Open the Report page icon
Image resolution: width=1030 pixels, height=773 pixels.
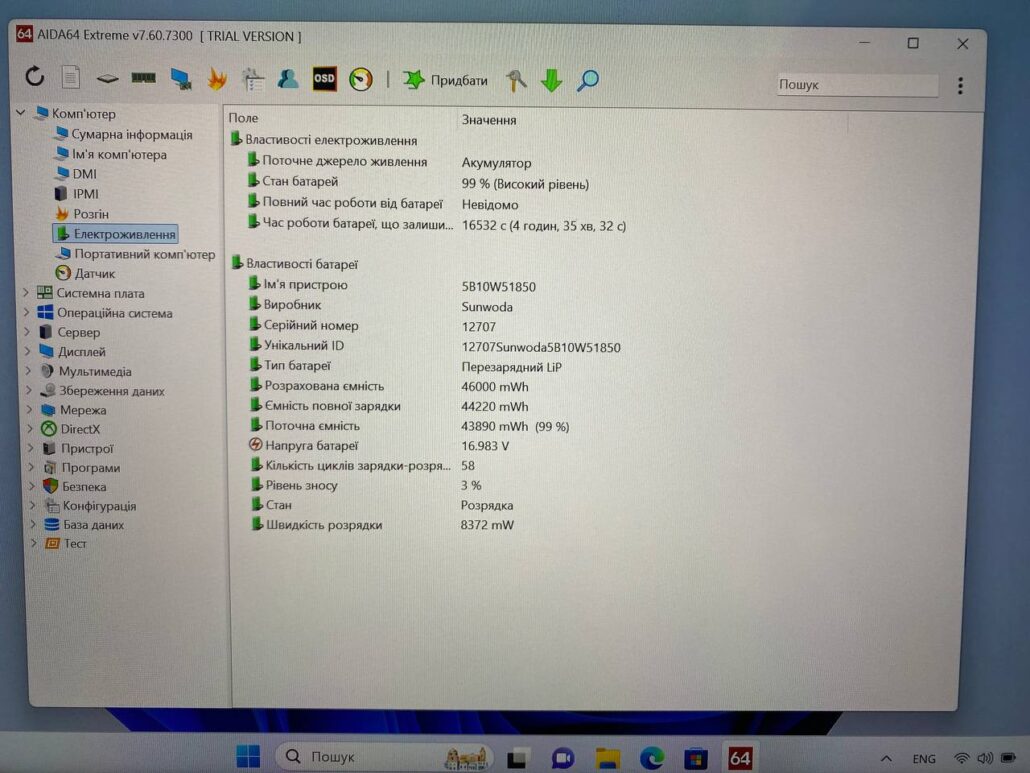coord(70,77)
